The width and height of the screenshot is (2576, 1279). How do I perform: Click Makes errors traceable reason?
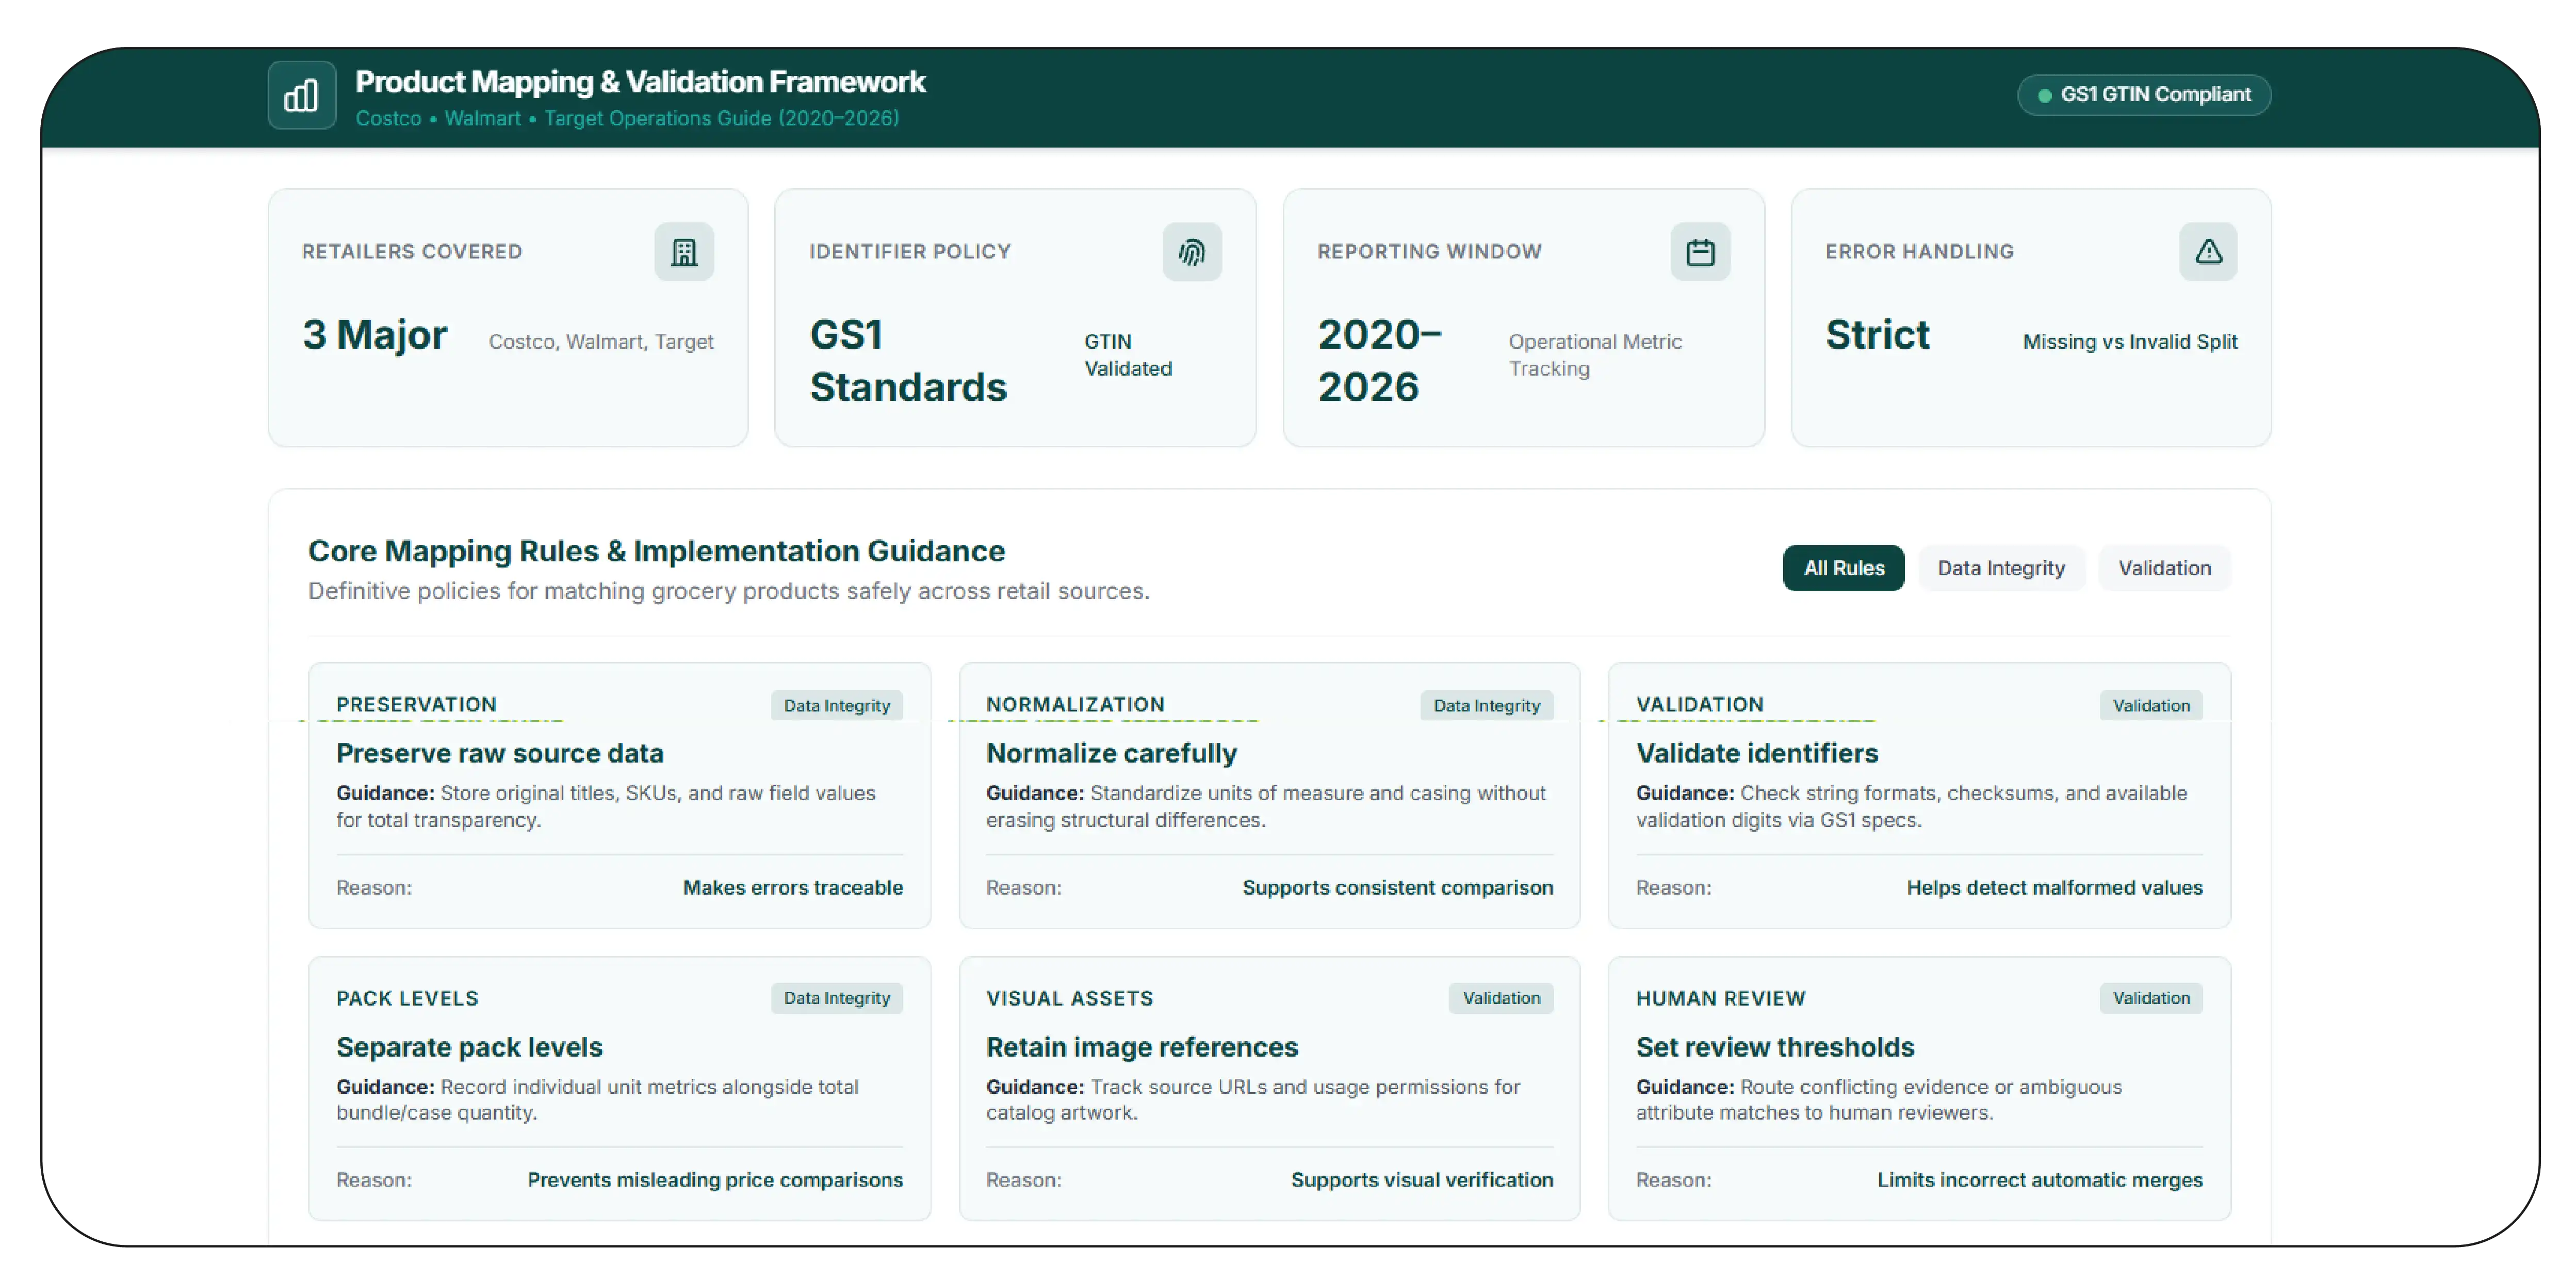click(x=792, y=888)
